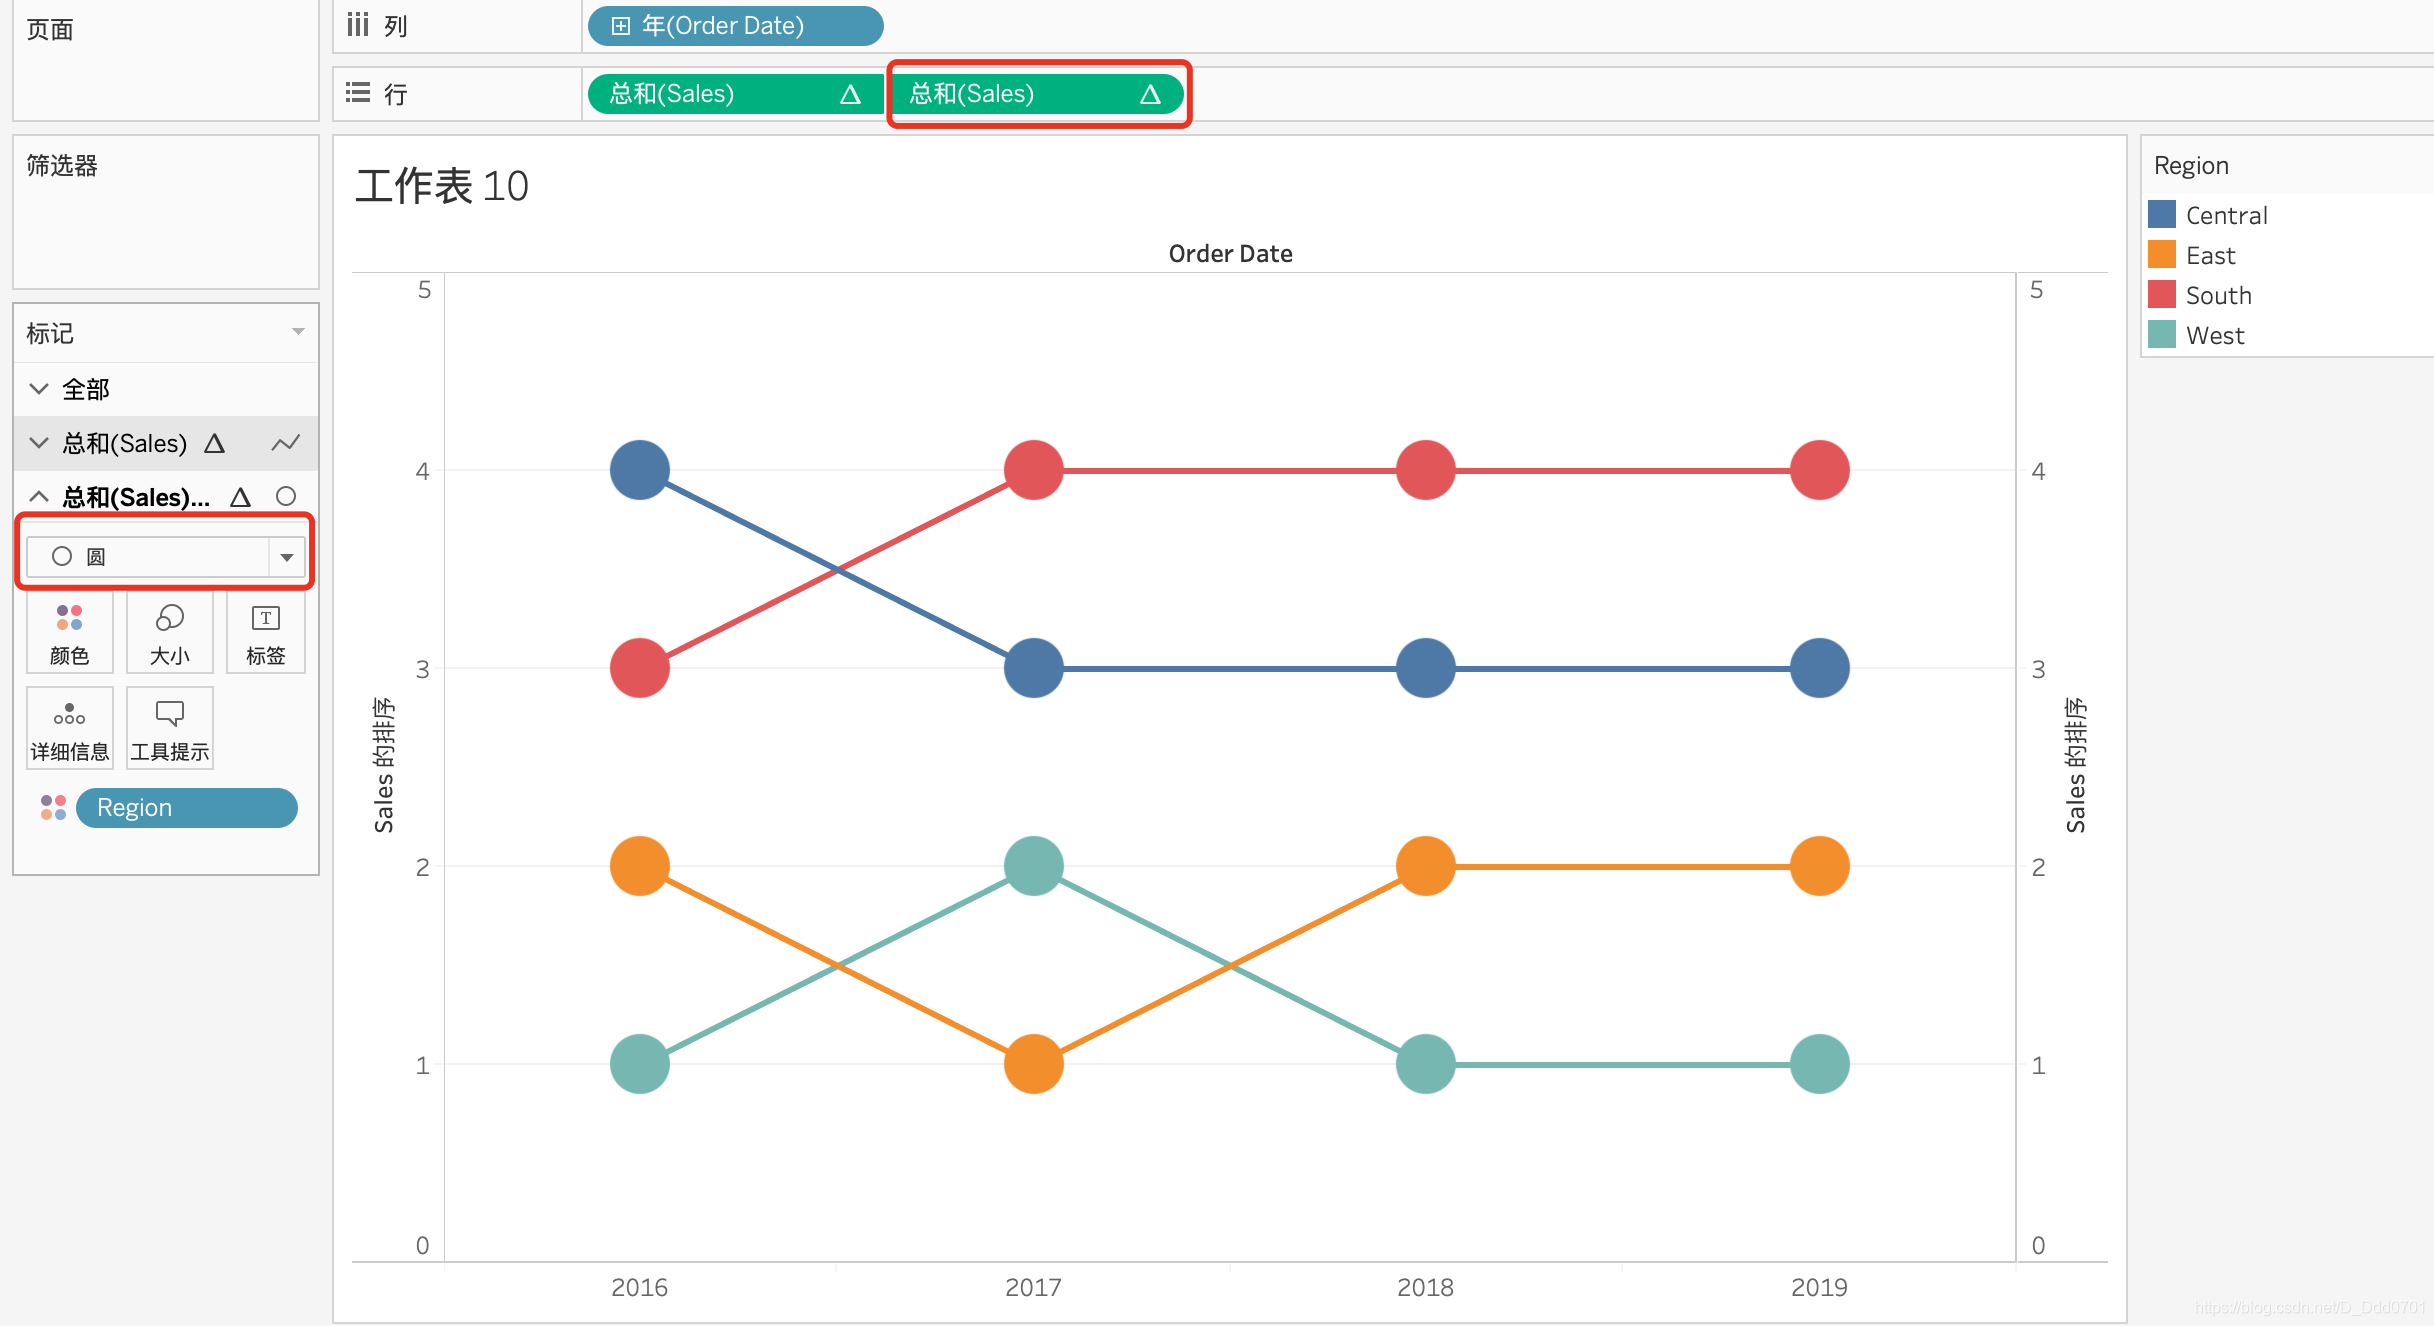Viewport: 2434px width, 1326px height.
Task: Click the line mark icon on first 总和(Sales) row
Action: pyautogui.click(x=286, y=443)
